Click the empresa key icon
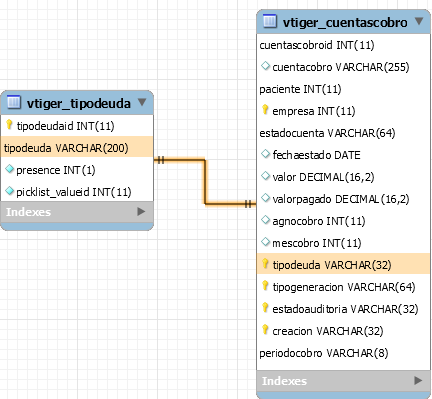This screenshot has height=399, width=432. pos(265,110)
